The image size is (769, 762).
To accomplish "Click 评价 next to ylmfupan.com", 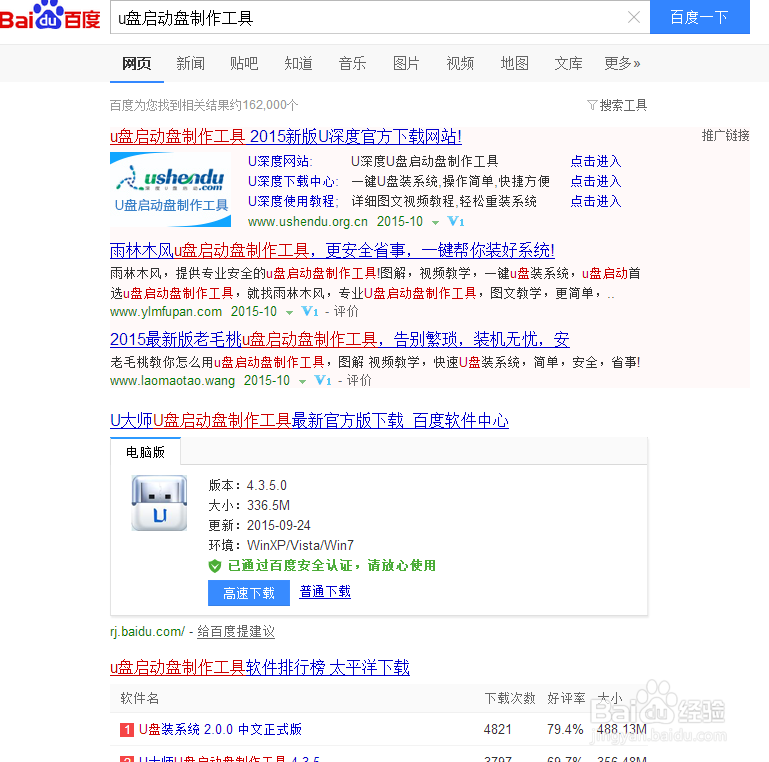I will tap(346, 311).
